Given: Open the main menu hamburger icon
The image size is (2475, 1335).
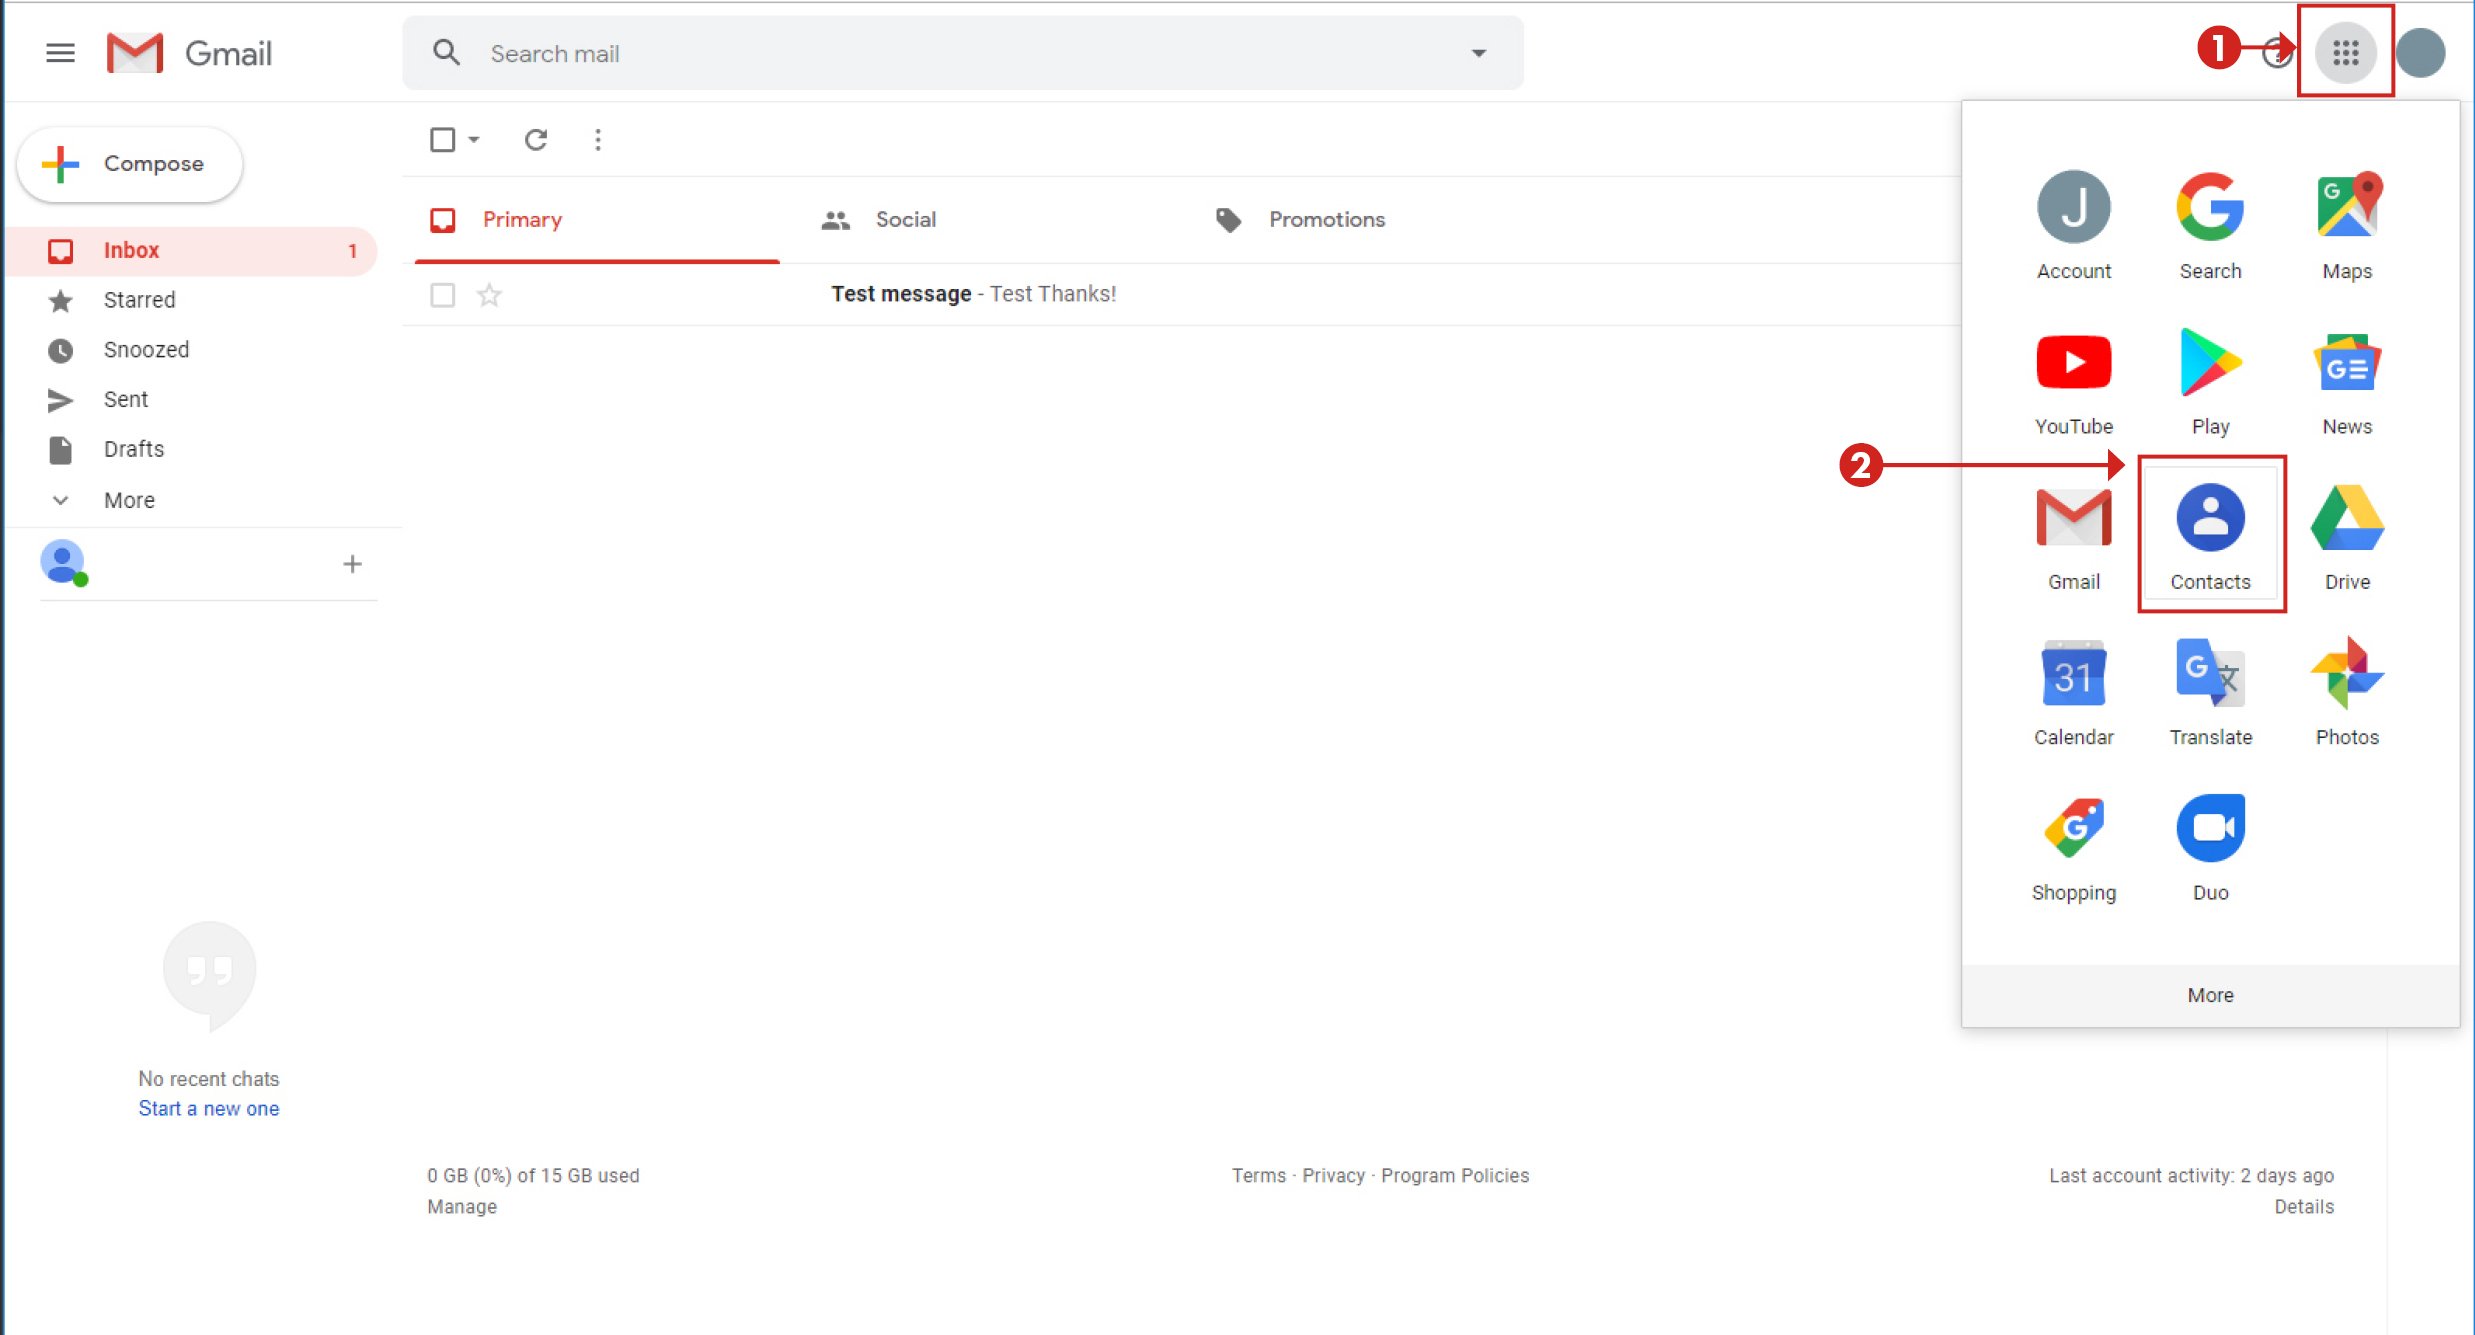Looking at the screenshot, I should [60, 53].
